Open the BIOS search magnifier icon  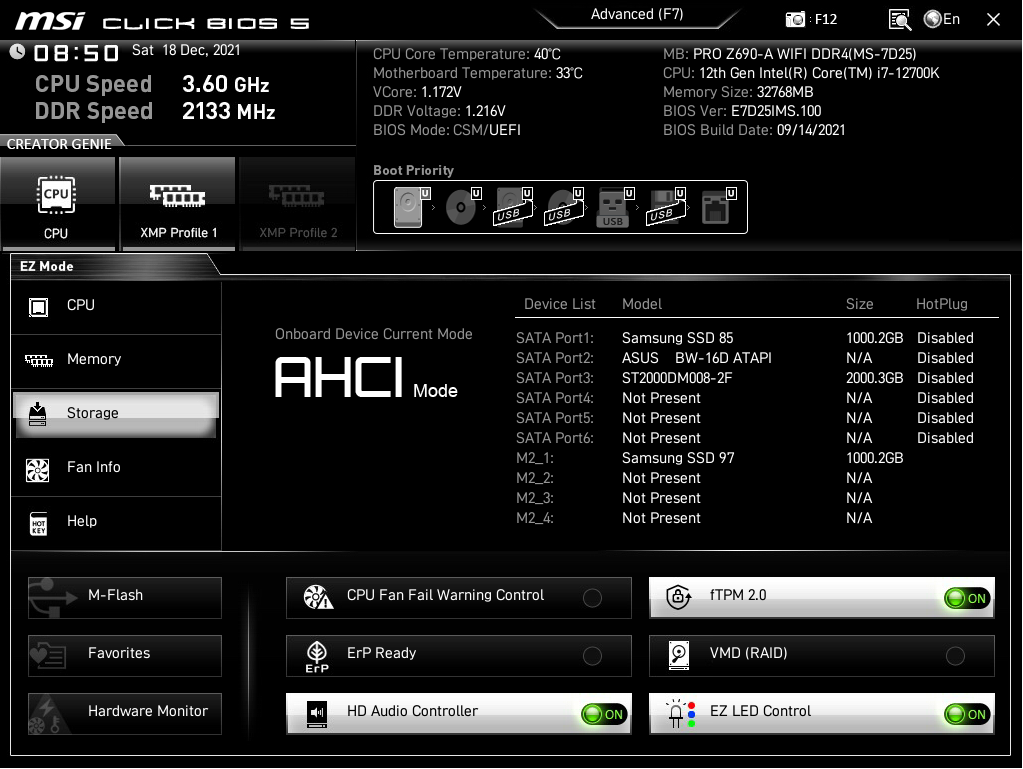900,20
